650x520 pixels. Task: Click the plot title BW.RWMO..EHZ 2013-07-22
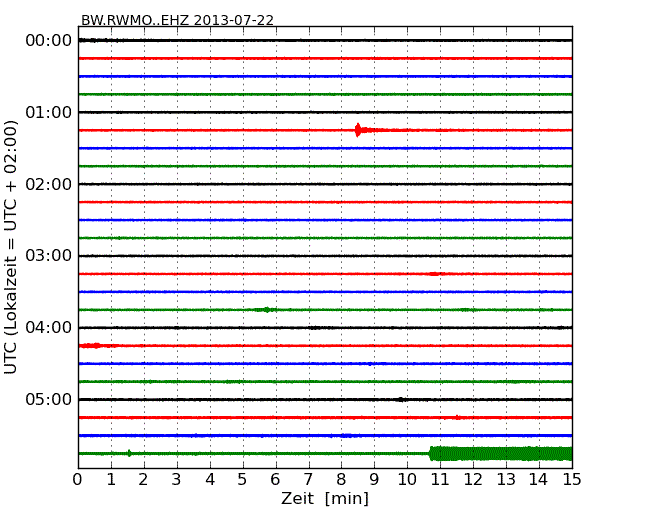[x=177, y=19]
